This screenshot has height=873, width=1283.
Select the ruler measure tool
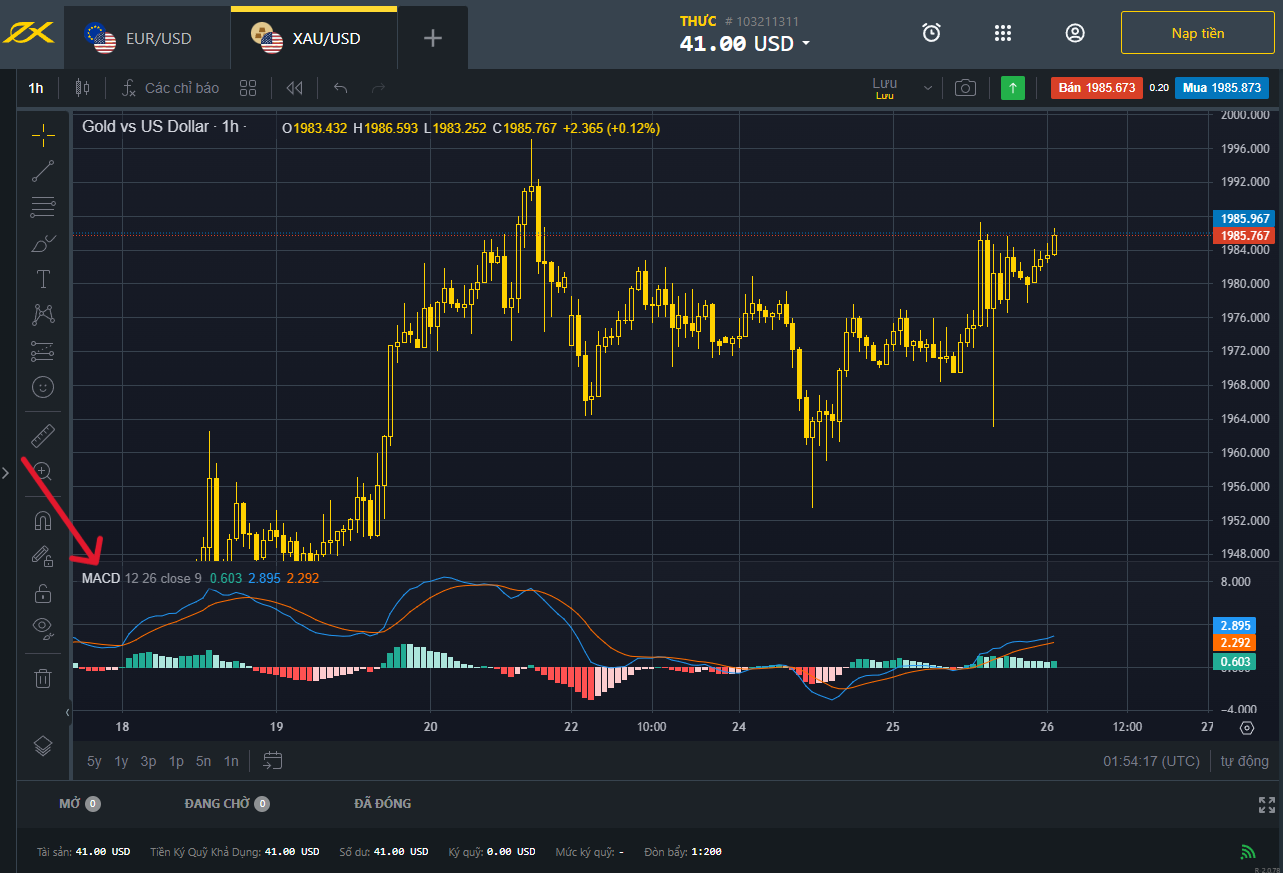pos(43,436)
